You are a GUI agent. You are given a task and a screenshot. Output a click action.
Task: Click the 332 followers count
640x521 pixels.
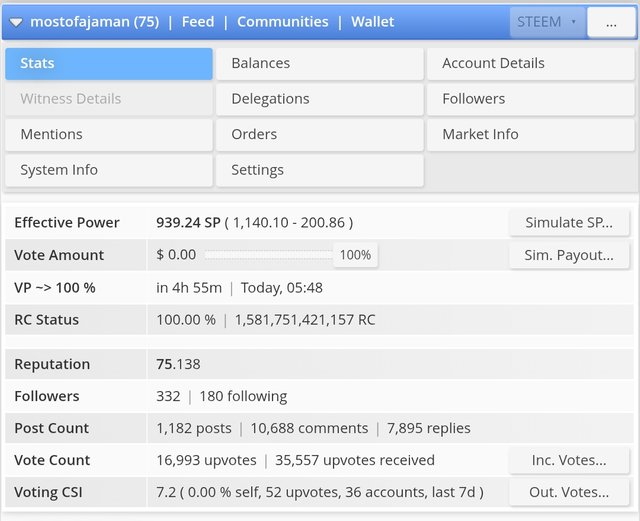coord(168,396)
